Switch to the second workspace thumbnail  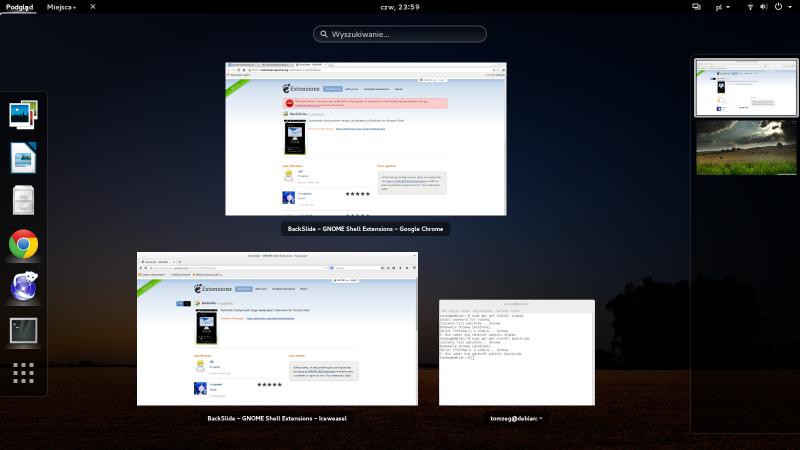coord(744,146)
